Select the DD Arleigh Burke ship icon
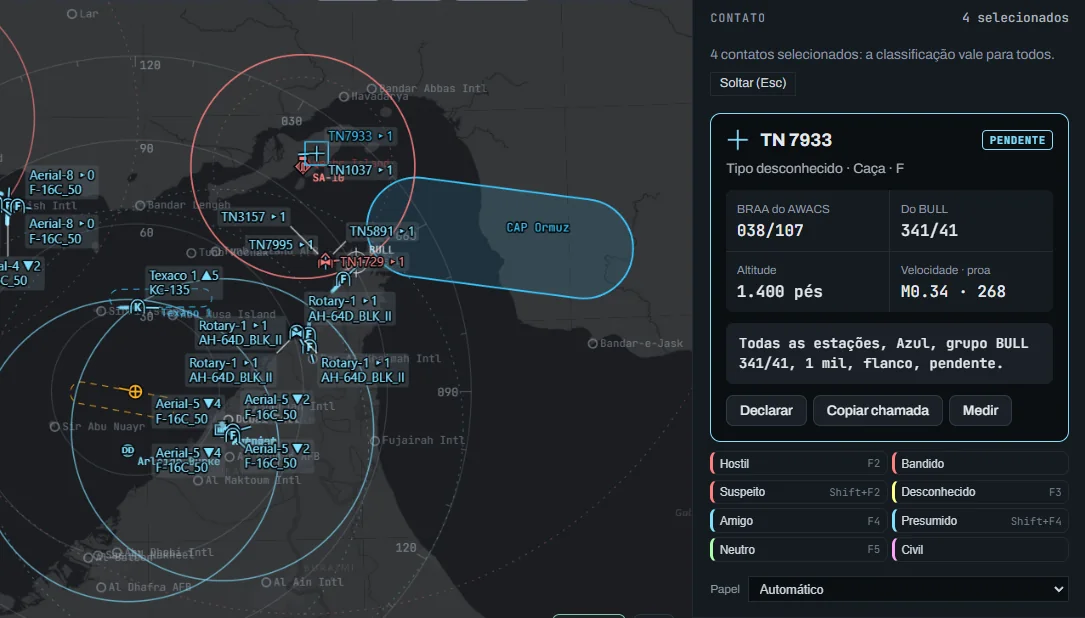 point(128,451)
